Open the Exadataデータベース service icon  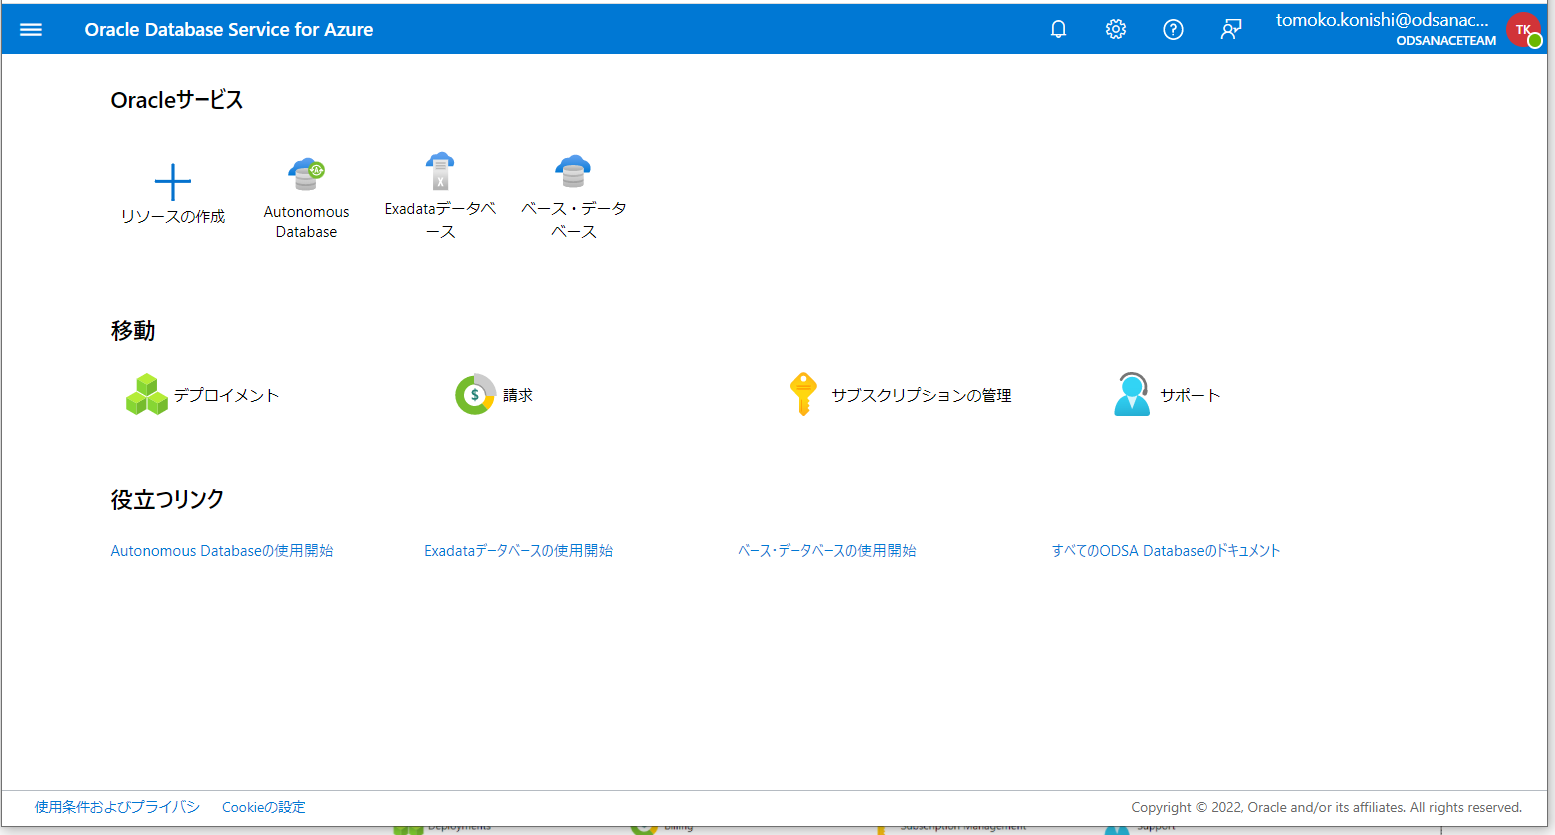pyautogui.click(x=440, y=171)
